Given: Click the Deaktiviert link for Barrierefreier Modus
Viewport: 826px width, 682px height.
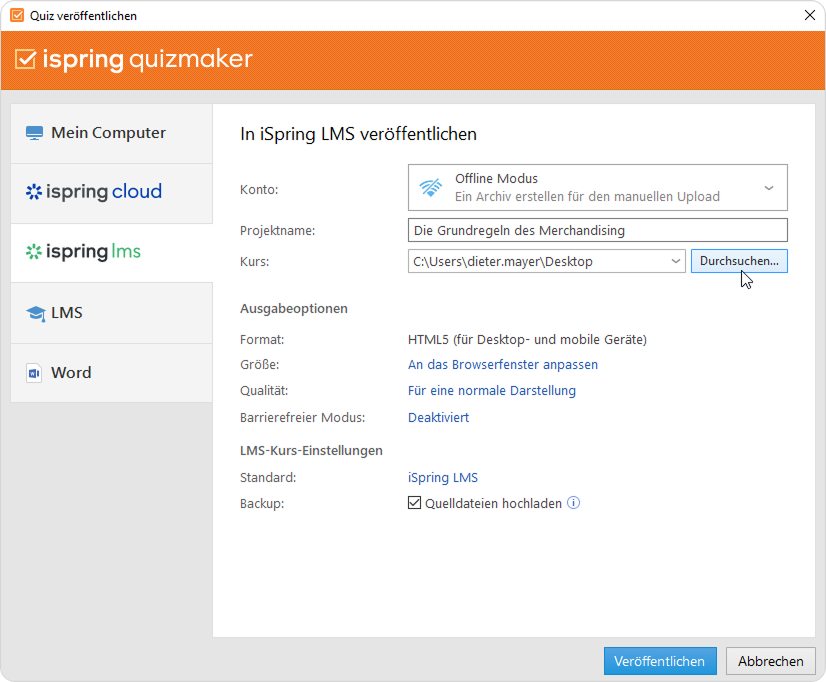Looking at the screenshot, I should coord(437,416).
